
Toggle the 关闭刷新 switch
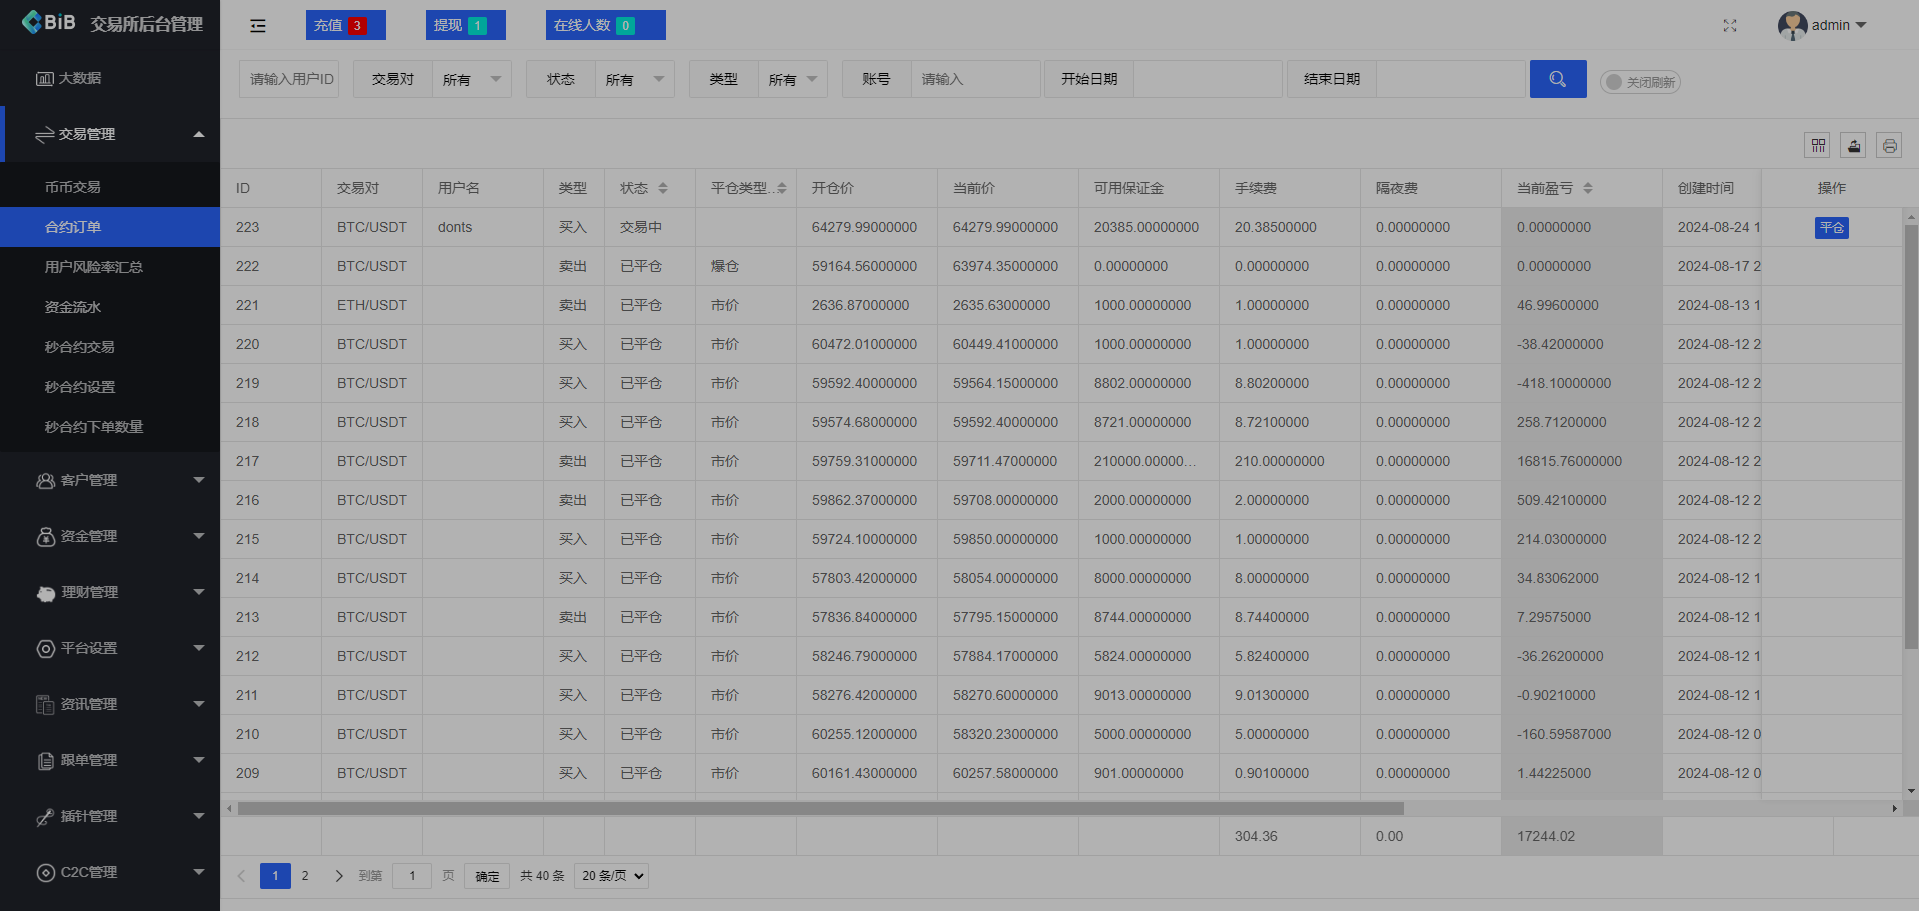pyautogui.click(x=1640, y=82)
